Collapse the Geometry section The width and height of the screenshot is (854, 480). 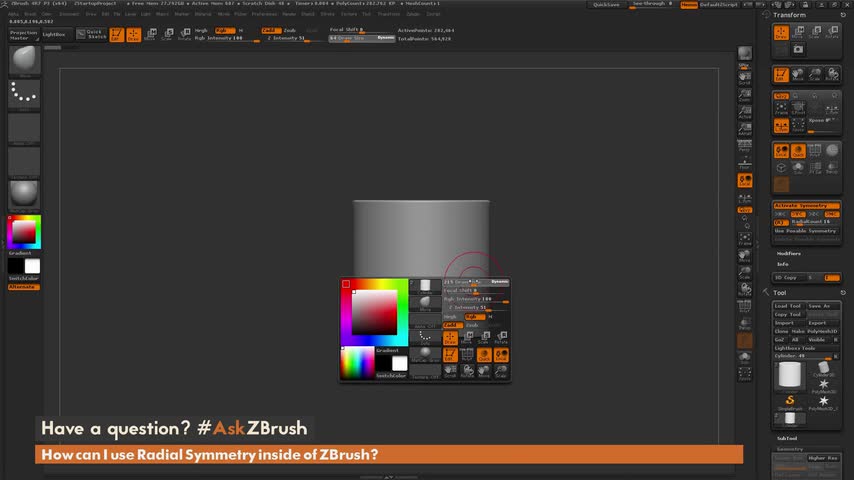pyautogui.click(x=790, y=449)
